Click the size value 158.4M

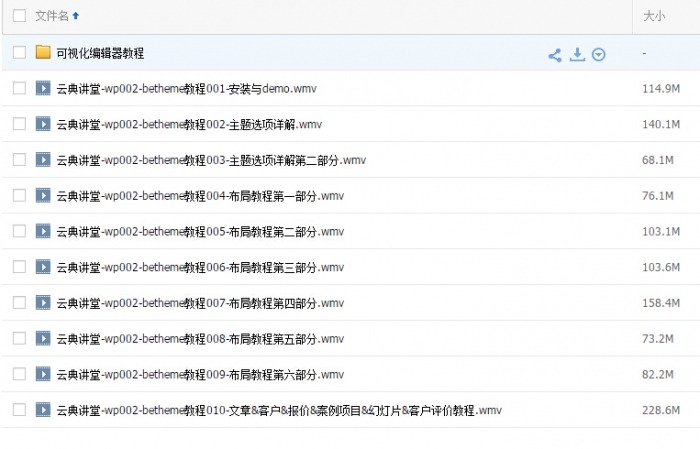661,303
